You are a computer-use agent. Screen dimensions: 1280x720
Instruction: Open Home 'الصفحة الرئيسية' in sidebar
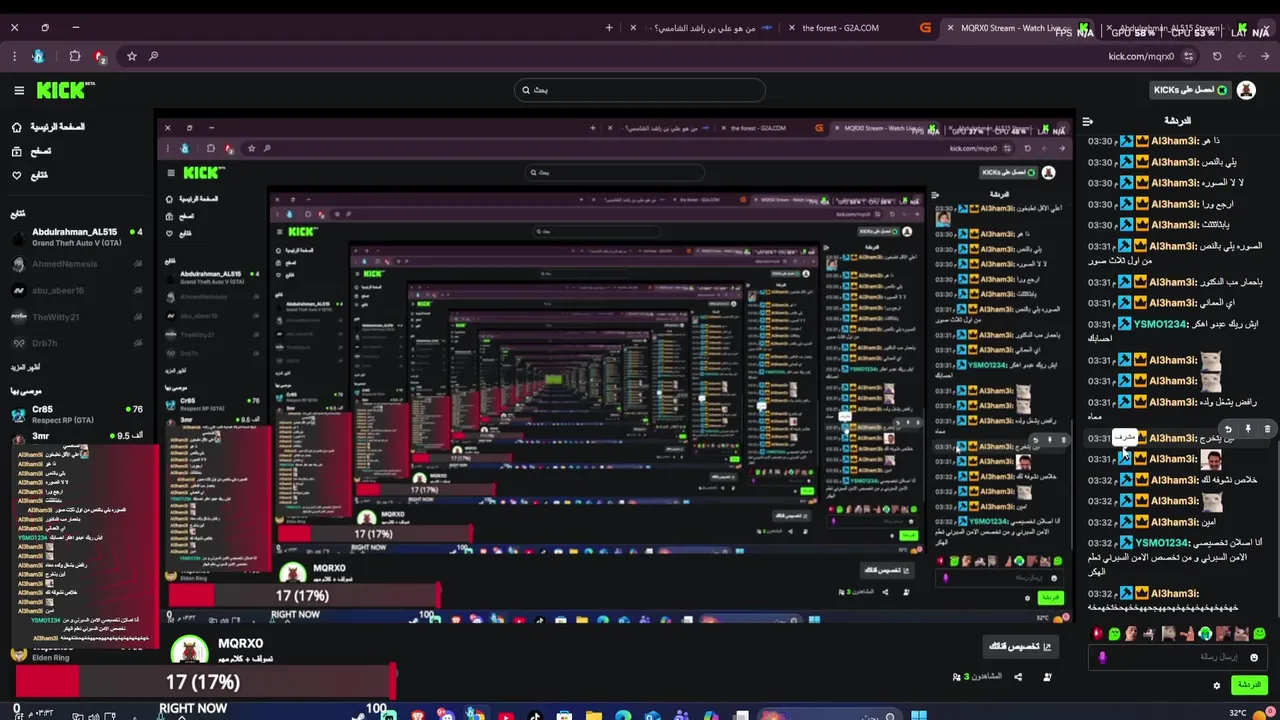[48, 127]
